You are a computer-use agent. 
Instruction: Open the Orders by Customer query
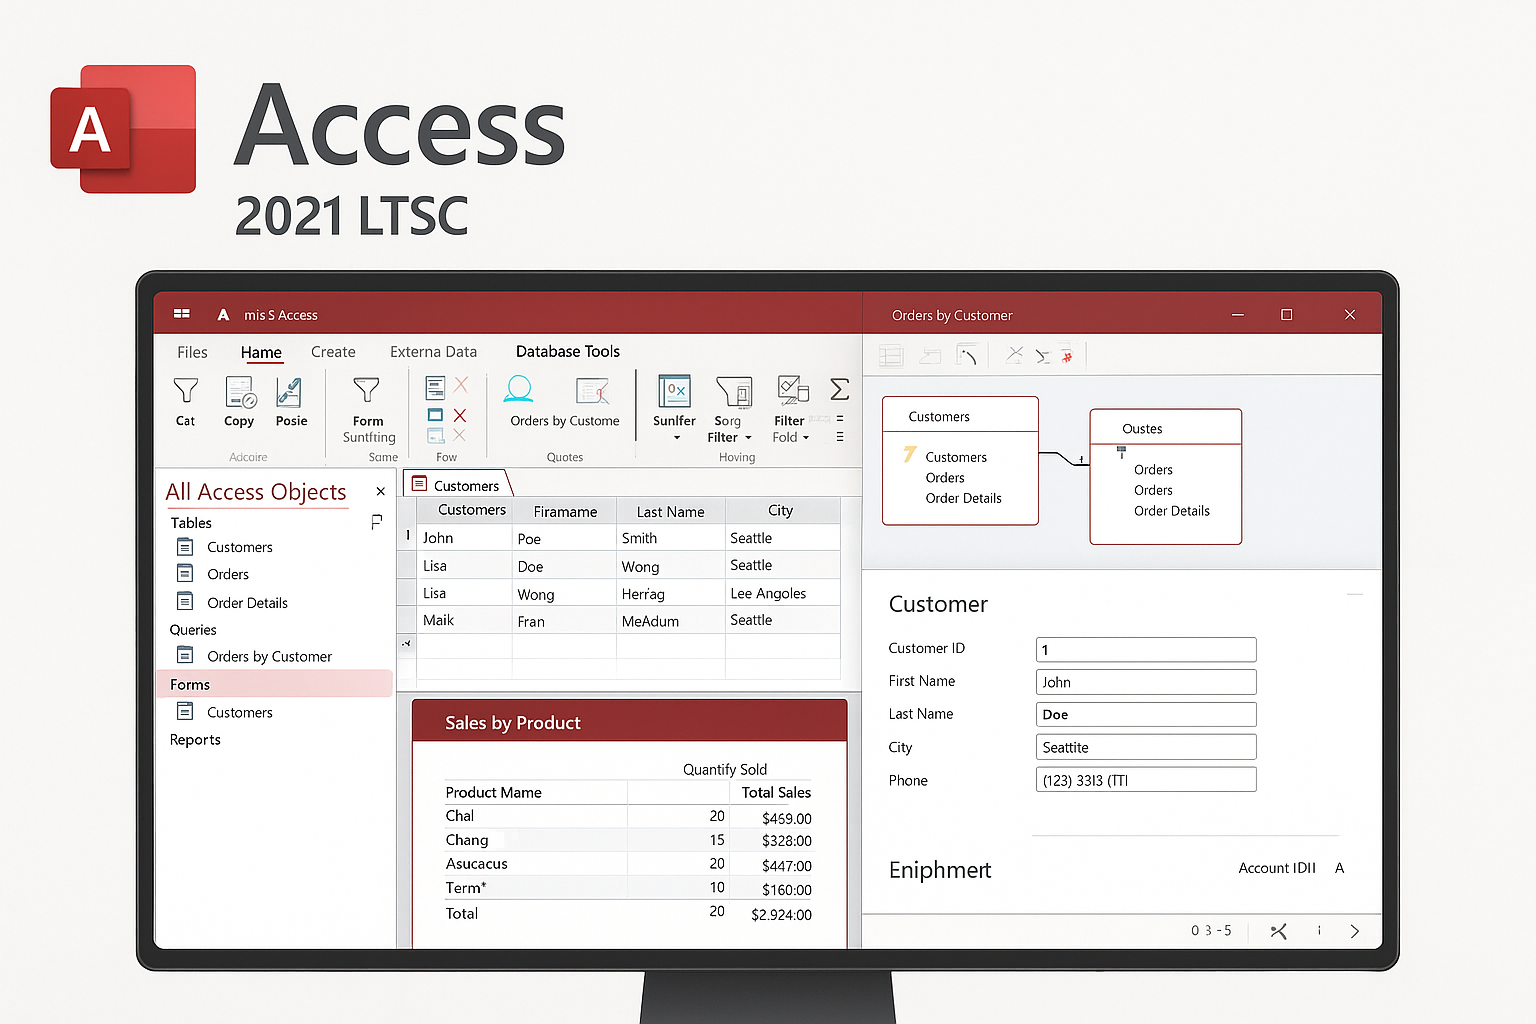click(269, 657)
